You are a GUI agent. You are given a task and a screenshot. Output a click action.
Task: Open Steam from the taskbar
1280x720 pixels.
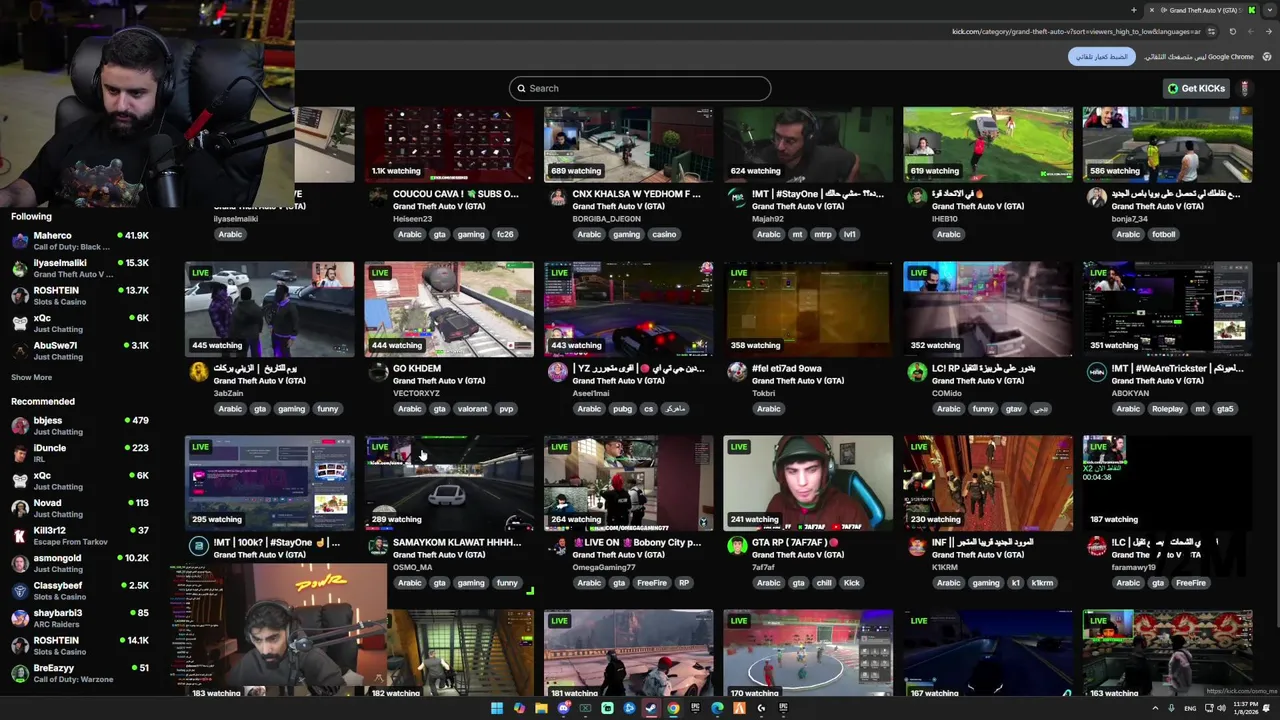tap(651, 708)
